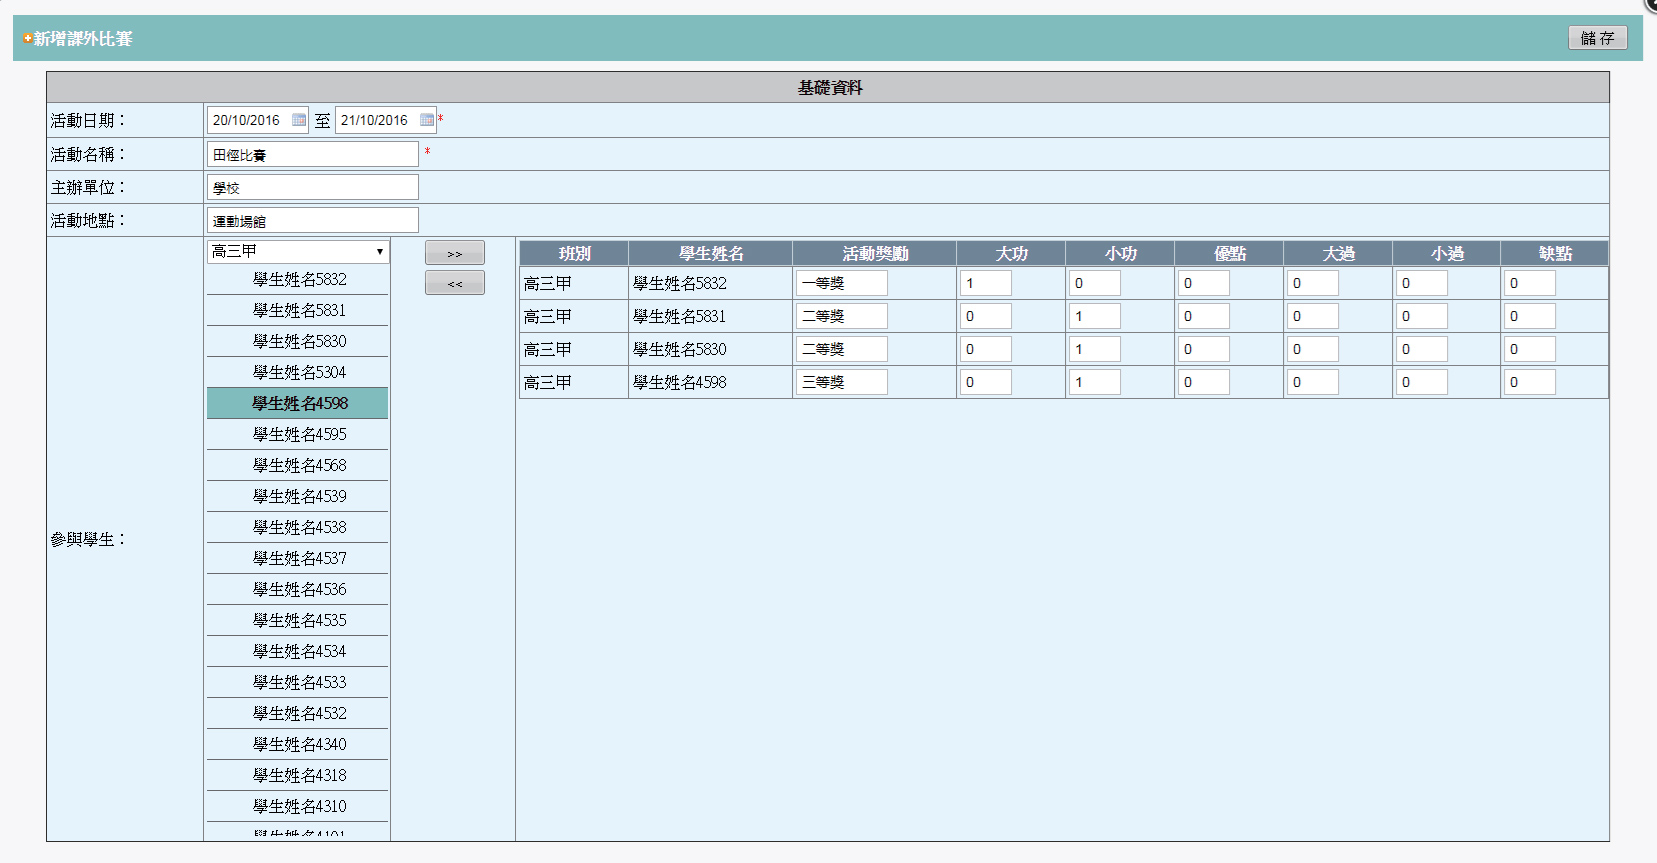Click the 小功 field for 學生姓名5831
Viewport: 1657px width, 863px height.
(x=1094, y=316)
